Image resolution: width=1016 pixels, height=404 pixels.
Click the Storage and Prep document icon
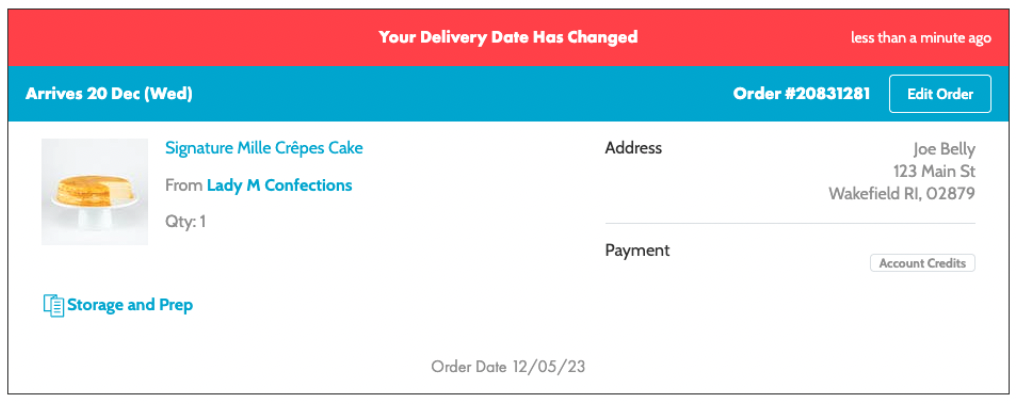53,305
